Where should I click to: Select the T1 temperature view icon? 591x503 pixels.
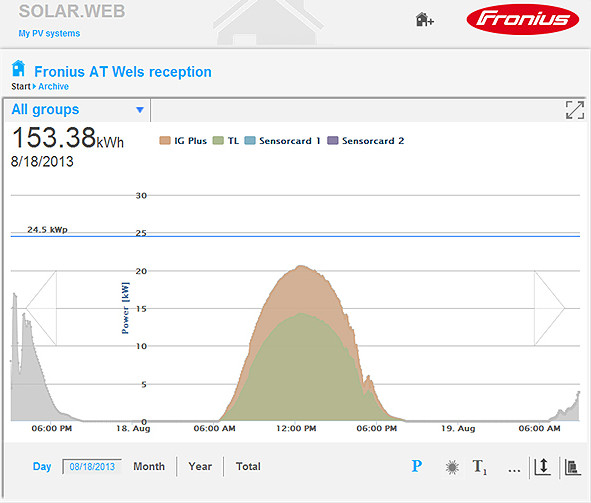tap(479, 467)
